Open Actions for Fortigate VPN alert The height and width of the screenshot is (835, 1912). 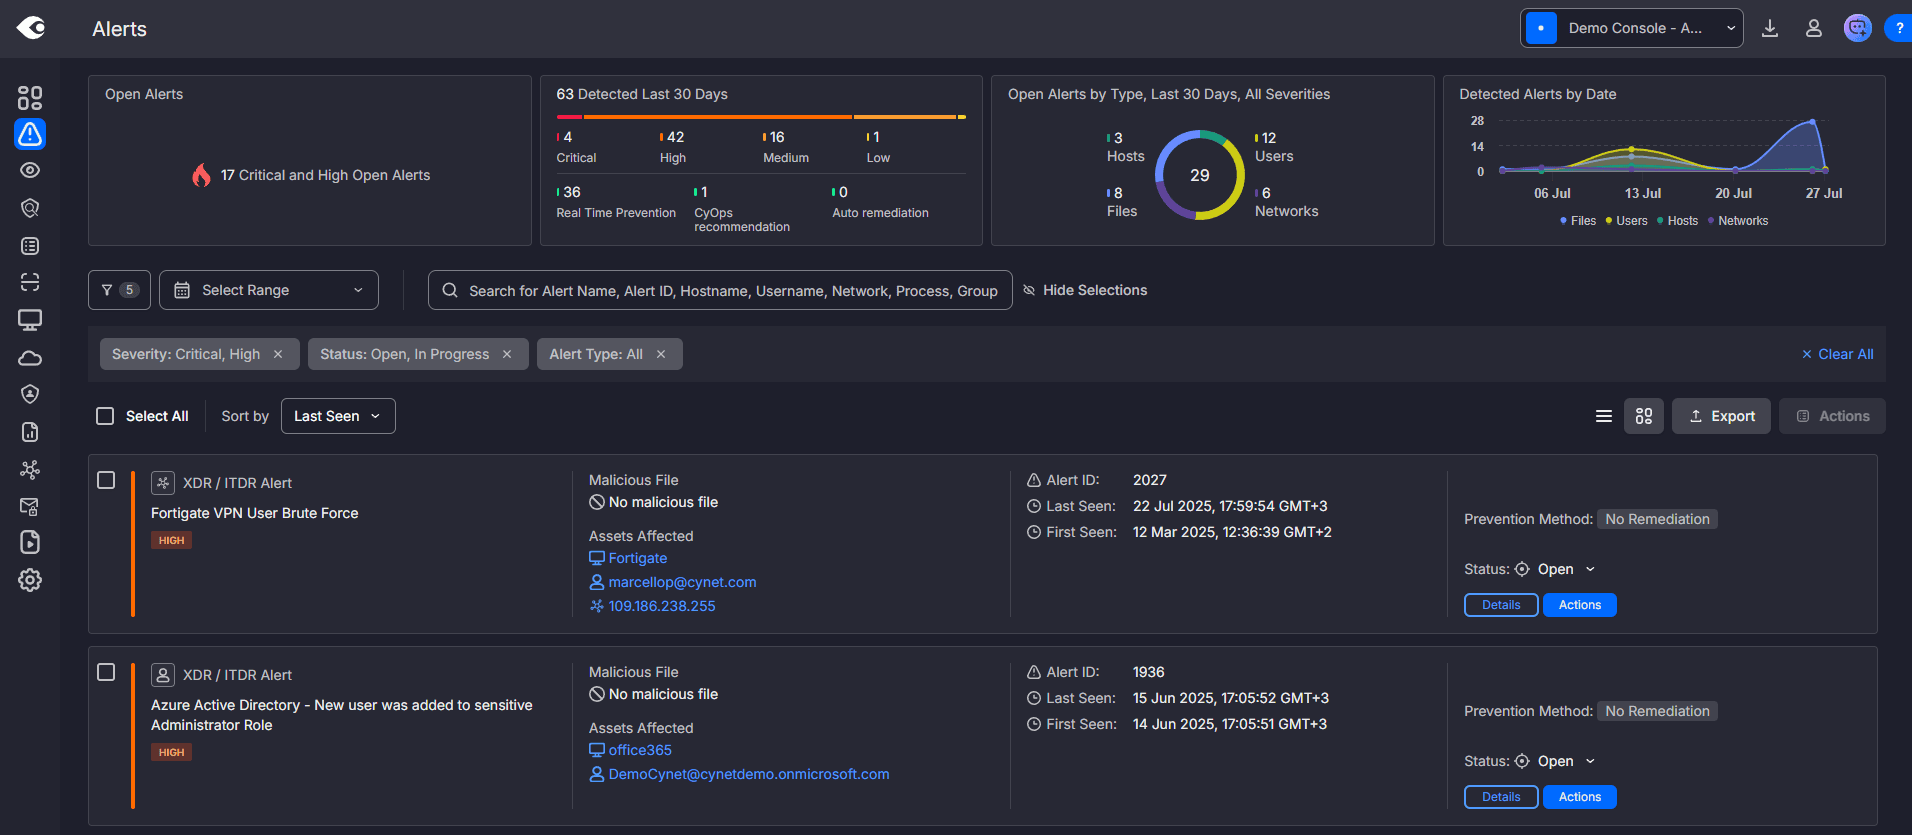pos(1580,605)
